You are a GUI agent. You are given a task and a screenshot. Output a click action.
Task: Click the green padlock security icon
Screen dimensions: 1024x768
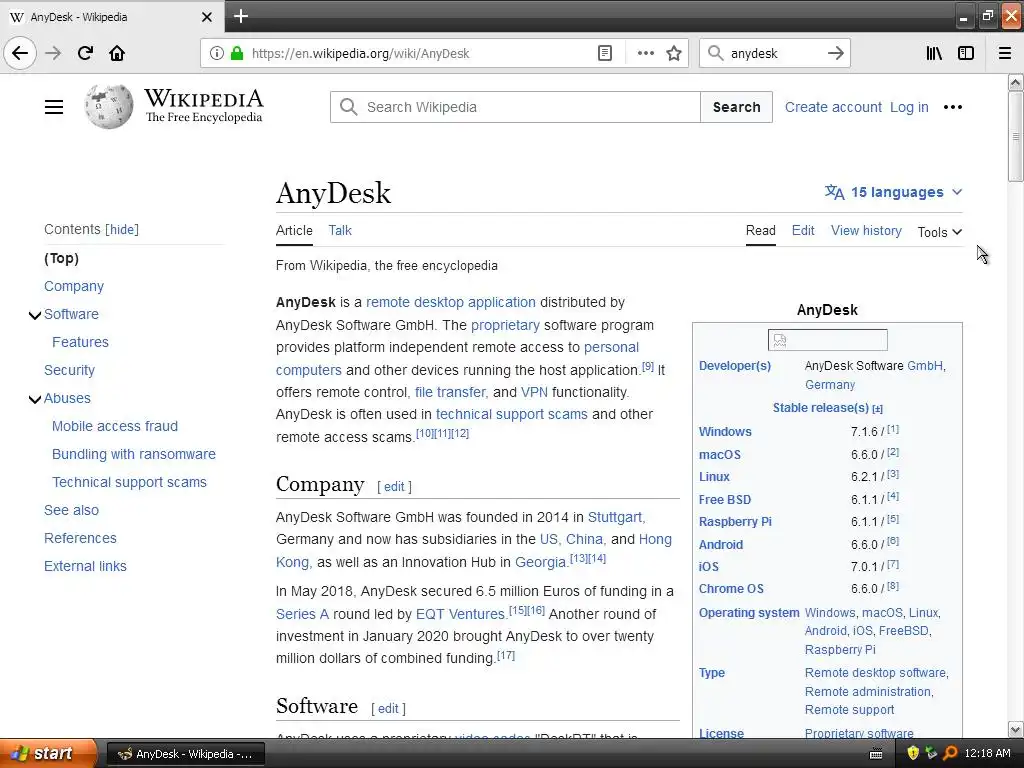(237, 54)
